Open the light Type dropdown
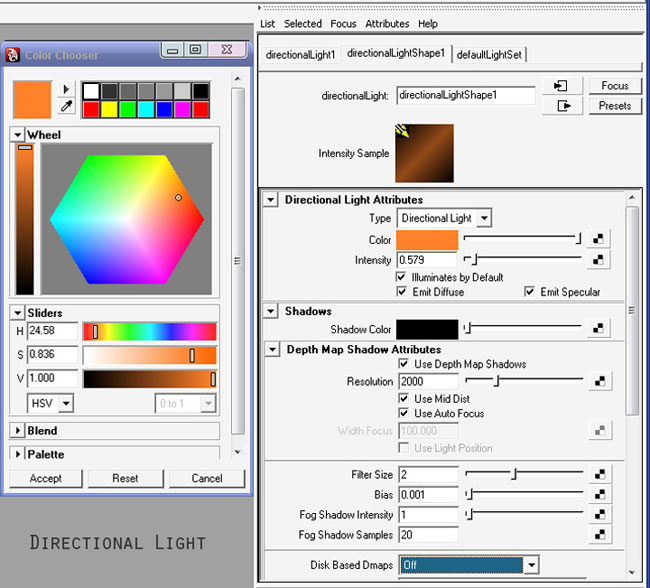 [x=445, y=218]
